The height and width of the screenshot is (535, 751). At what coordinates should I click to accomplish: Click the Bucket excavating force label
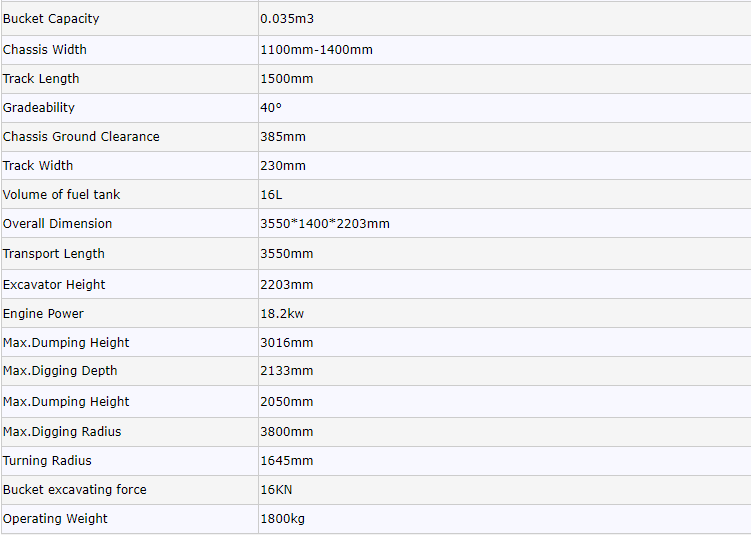75,490
